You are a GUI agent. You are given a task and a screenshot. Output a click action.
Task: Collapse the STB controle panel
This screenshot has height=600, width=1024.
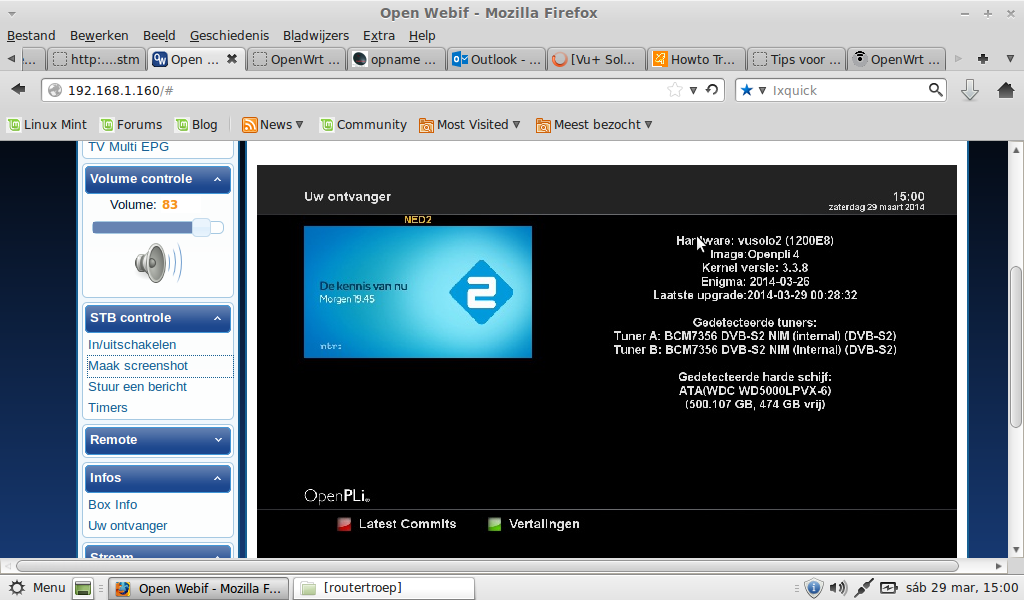(217, 318)
